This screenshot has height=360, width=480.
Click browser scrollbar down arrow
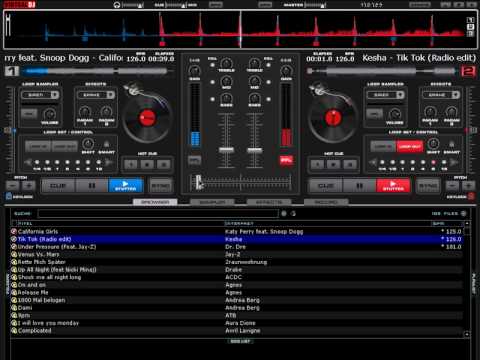(467, 333)
